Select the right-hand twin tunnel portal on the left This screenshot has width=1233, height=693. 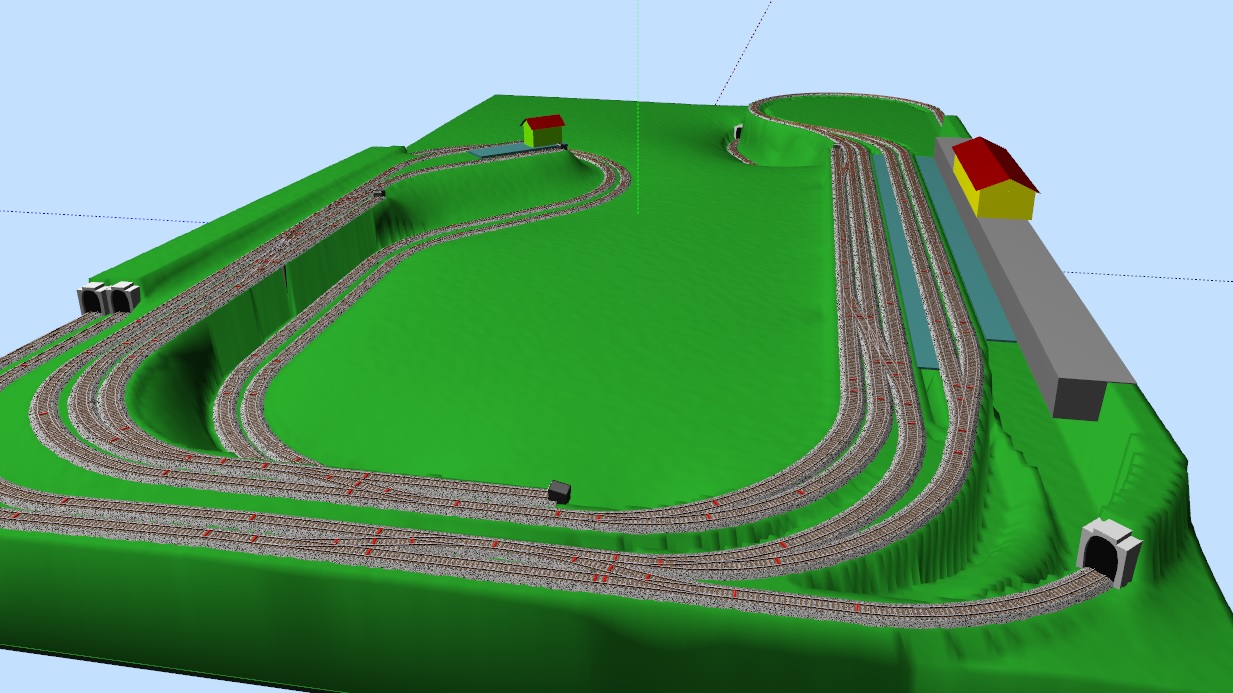coord(124,297)
